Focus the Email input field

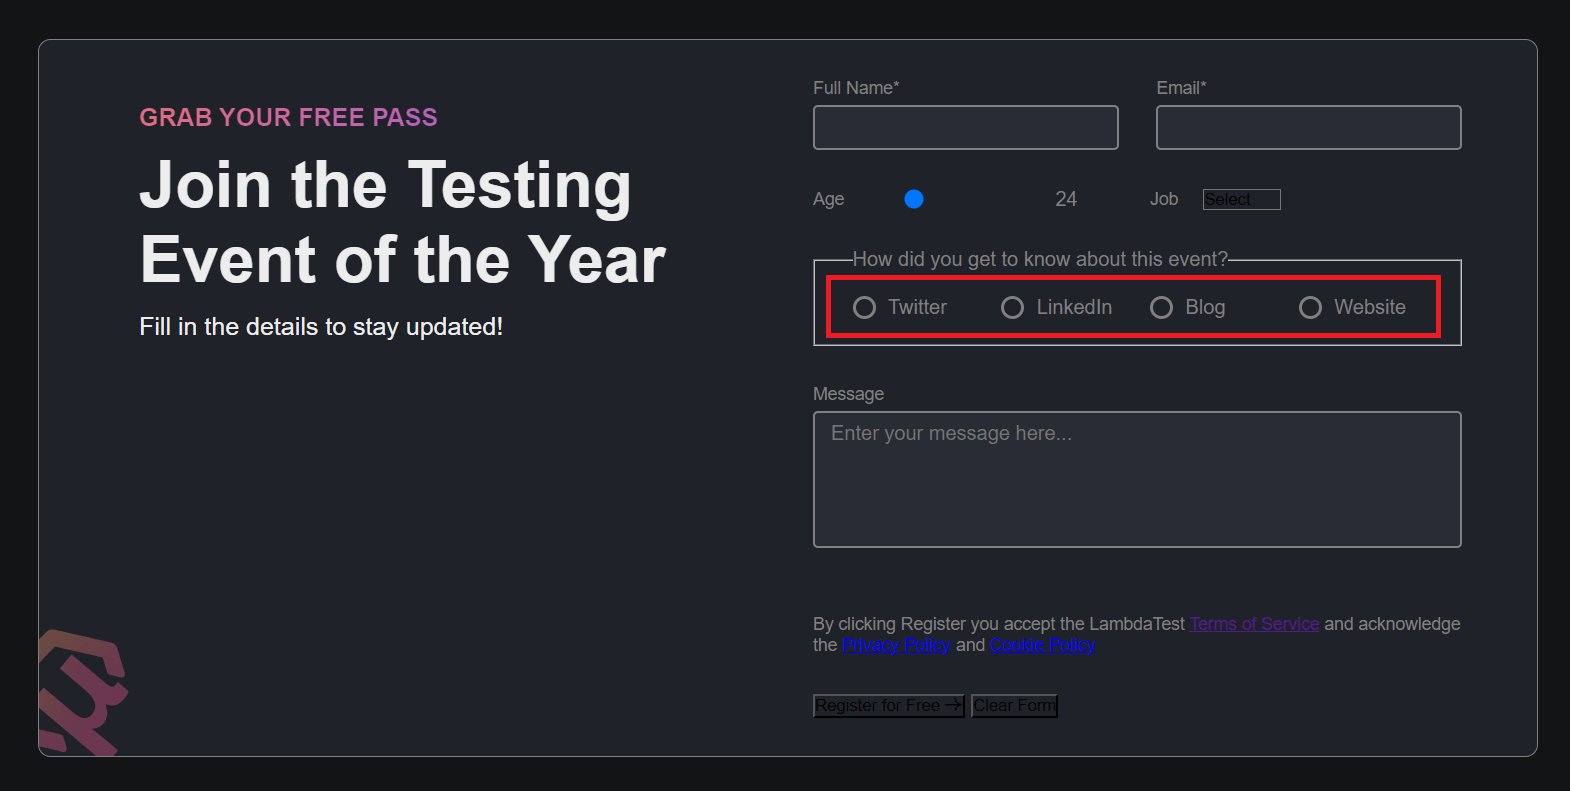coord(1308,128)
